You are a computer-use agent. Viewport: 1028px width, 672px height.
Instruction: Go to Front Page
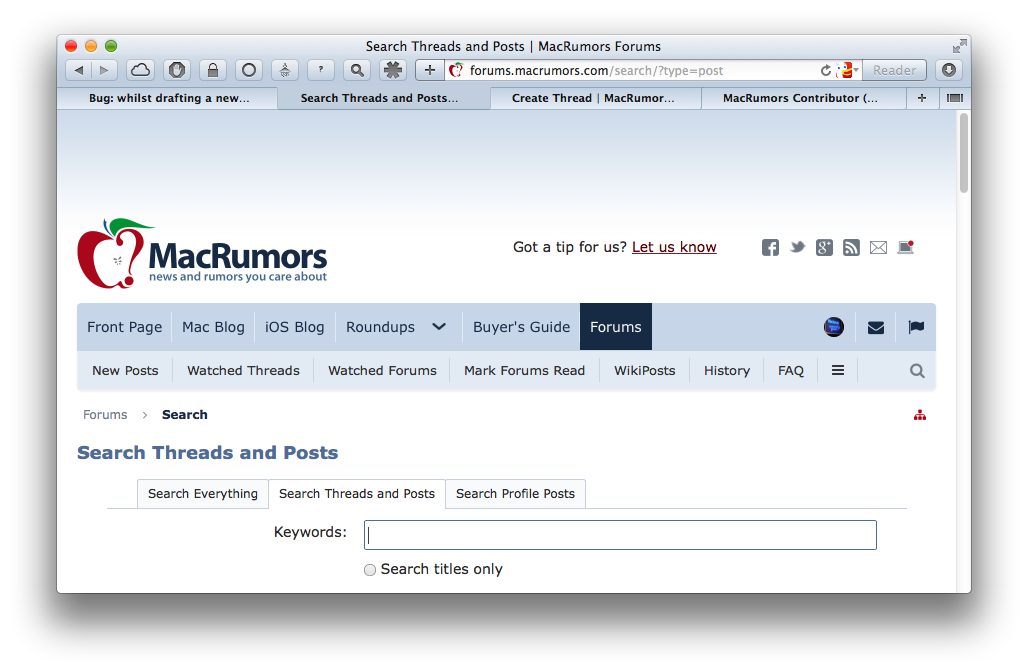coord(125,326)
